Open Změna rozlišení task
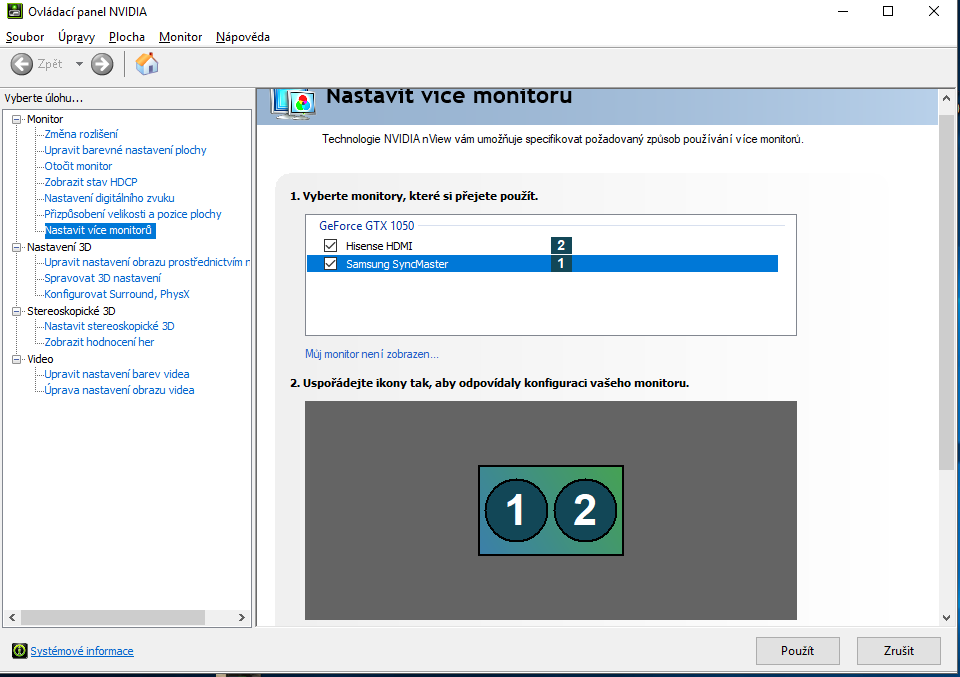 [x=81, y=134]
